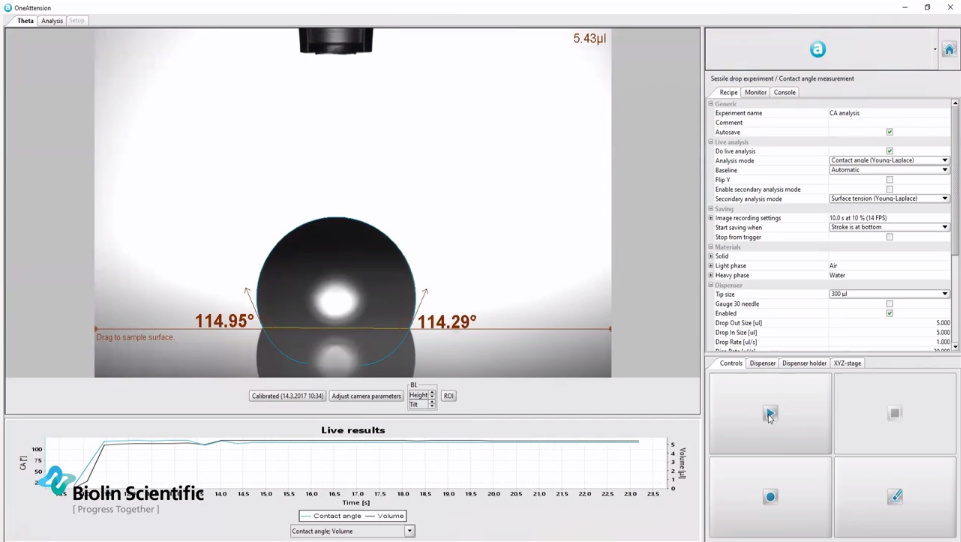Increase the BL Height stepper

coord(432,393)
